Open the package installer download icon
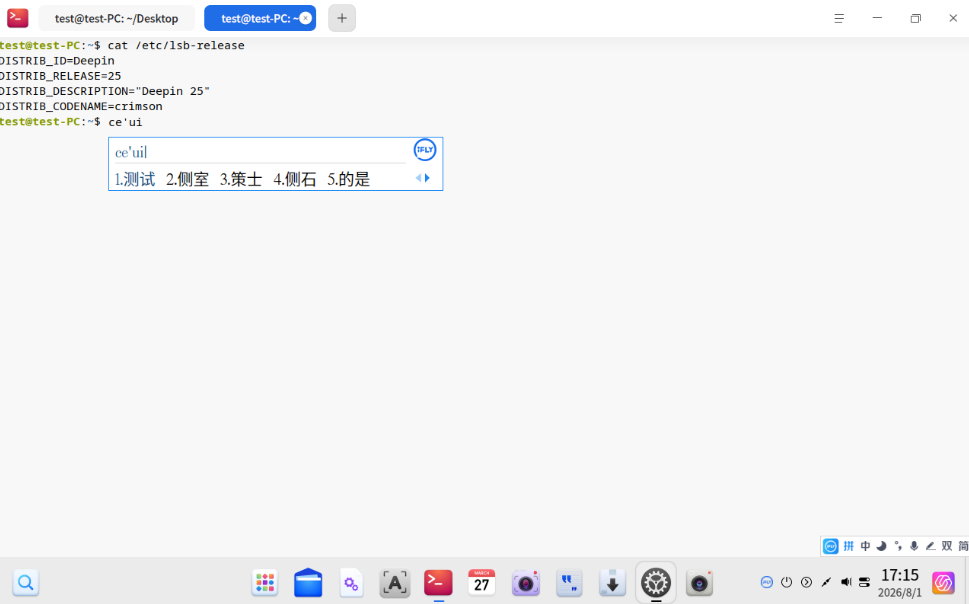This screenshot has height=604, width=969. pos(612,582)
